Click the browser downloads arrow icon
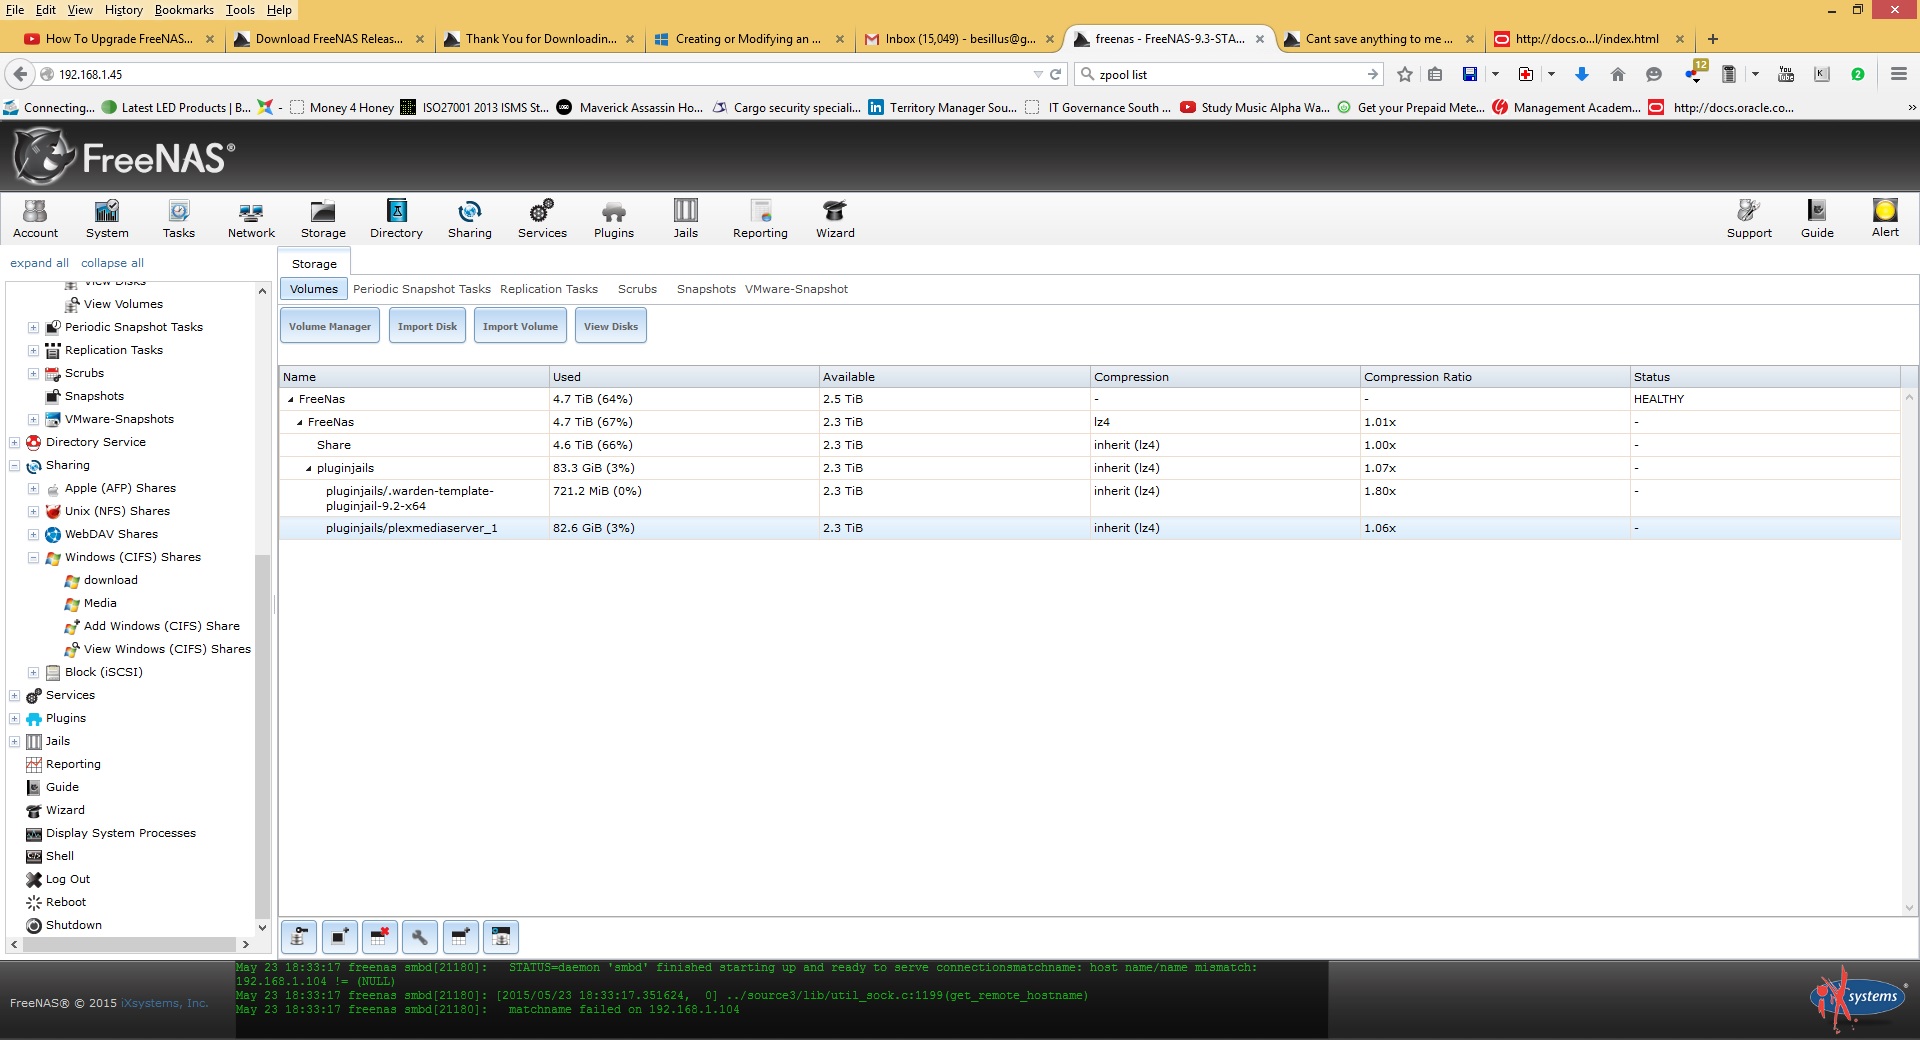Image resolution: width=1920 pixels, height=1040 pixels. tap(1582, 74)
